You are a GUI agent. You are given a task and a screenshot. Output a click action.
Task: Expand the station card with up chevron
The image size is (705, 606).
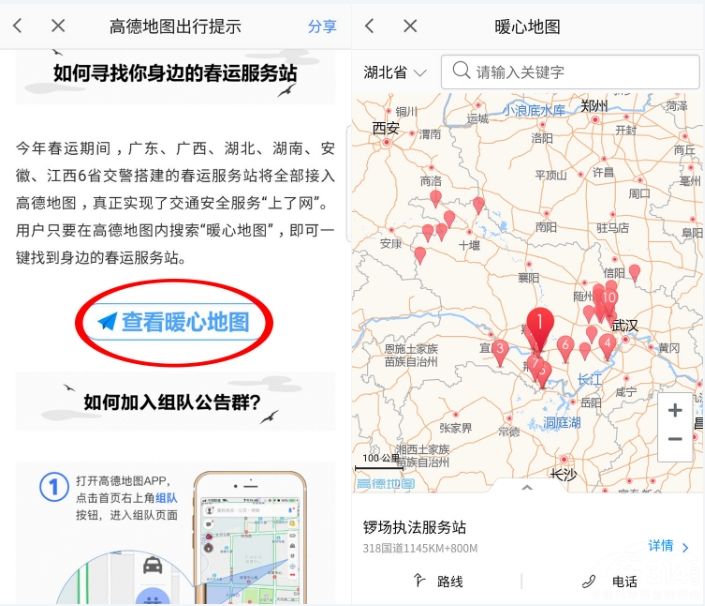[x=528, y=488]
